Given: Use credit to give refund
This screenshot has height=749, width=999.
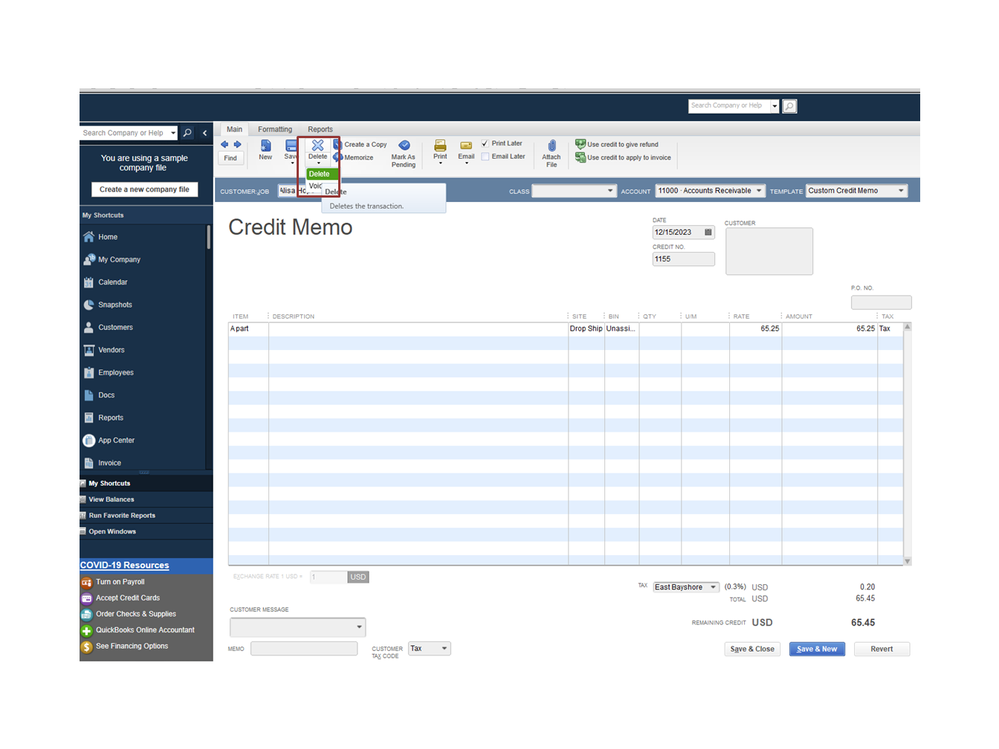Looking at the screenshot, I should (617, 145).
